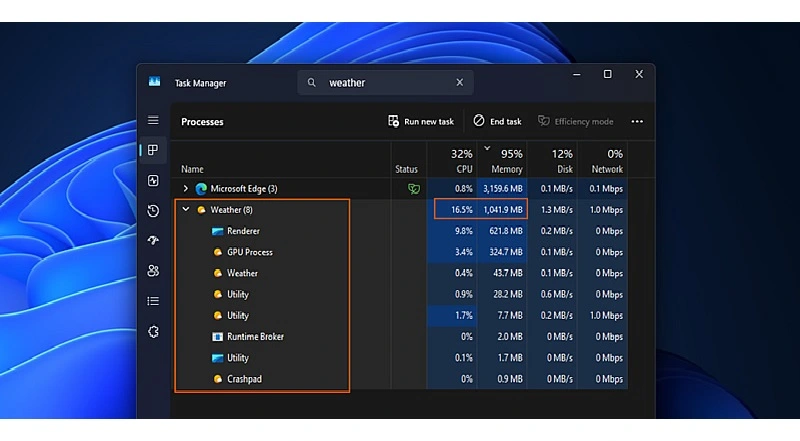Select the Runtime Broker process
The image size is (800, 441).
click(399, 336)
